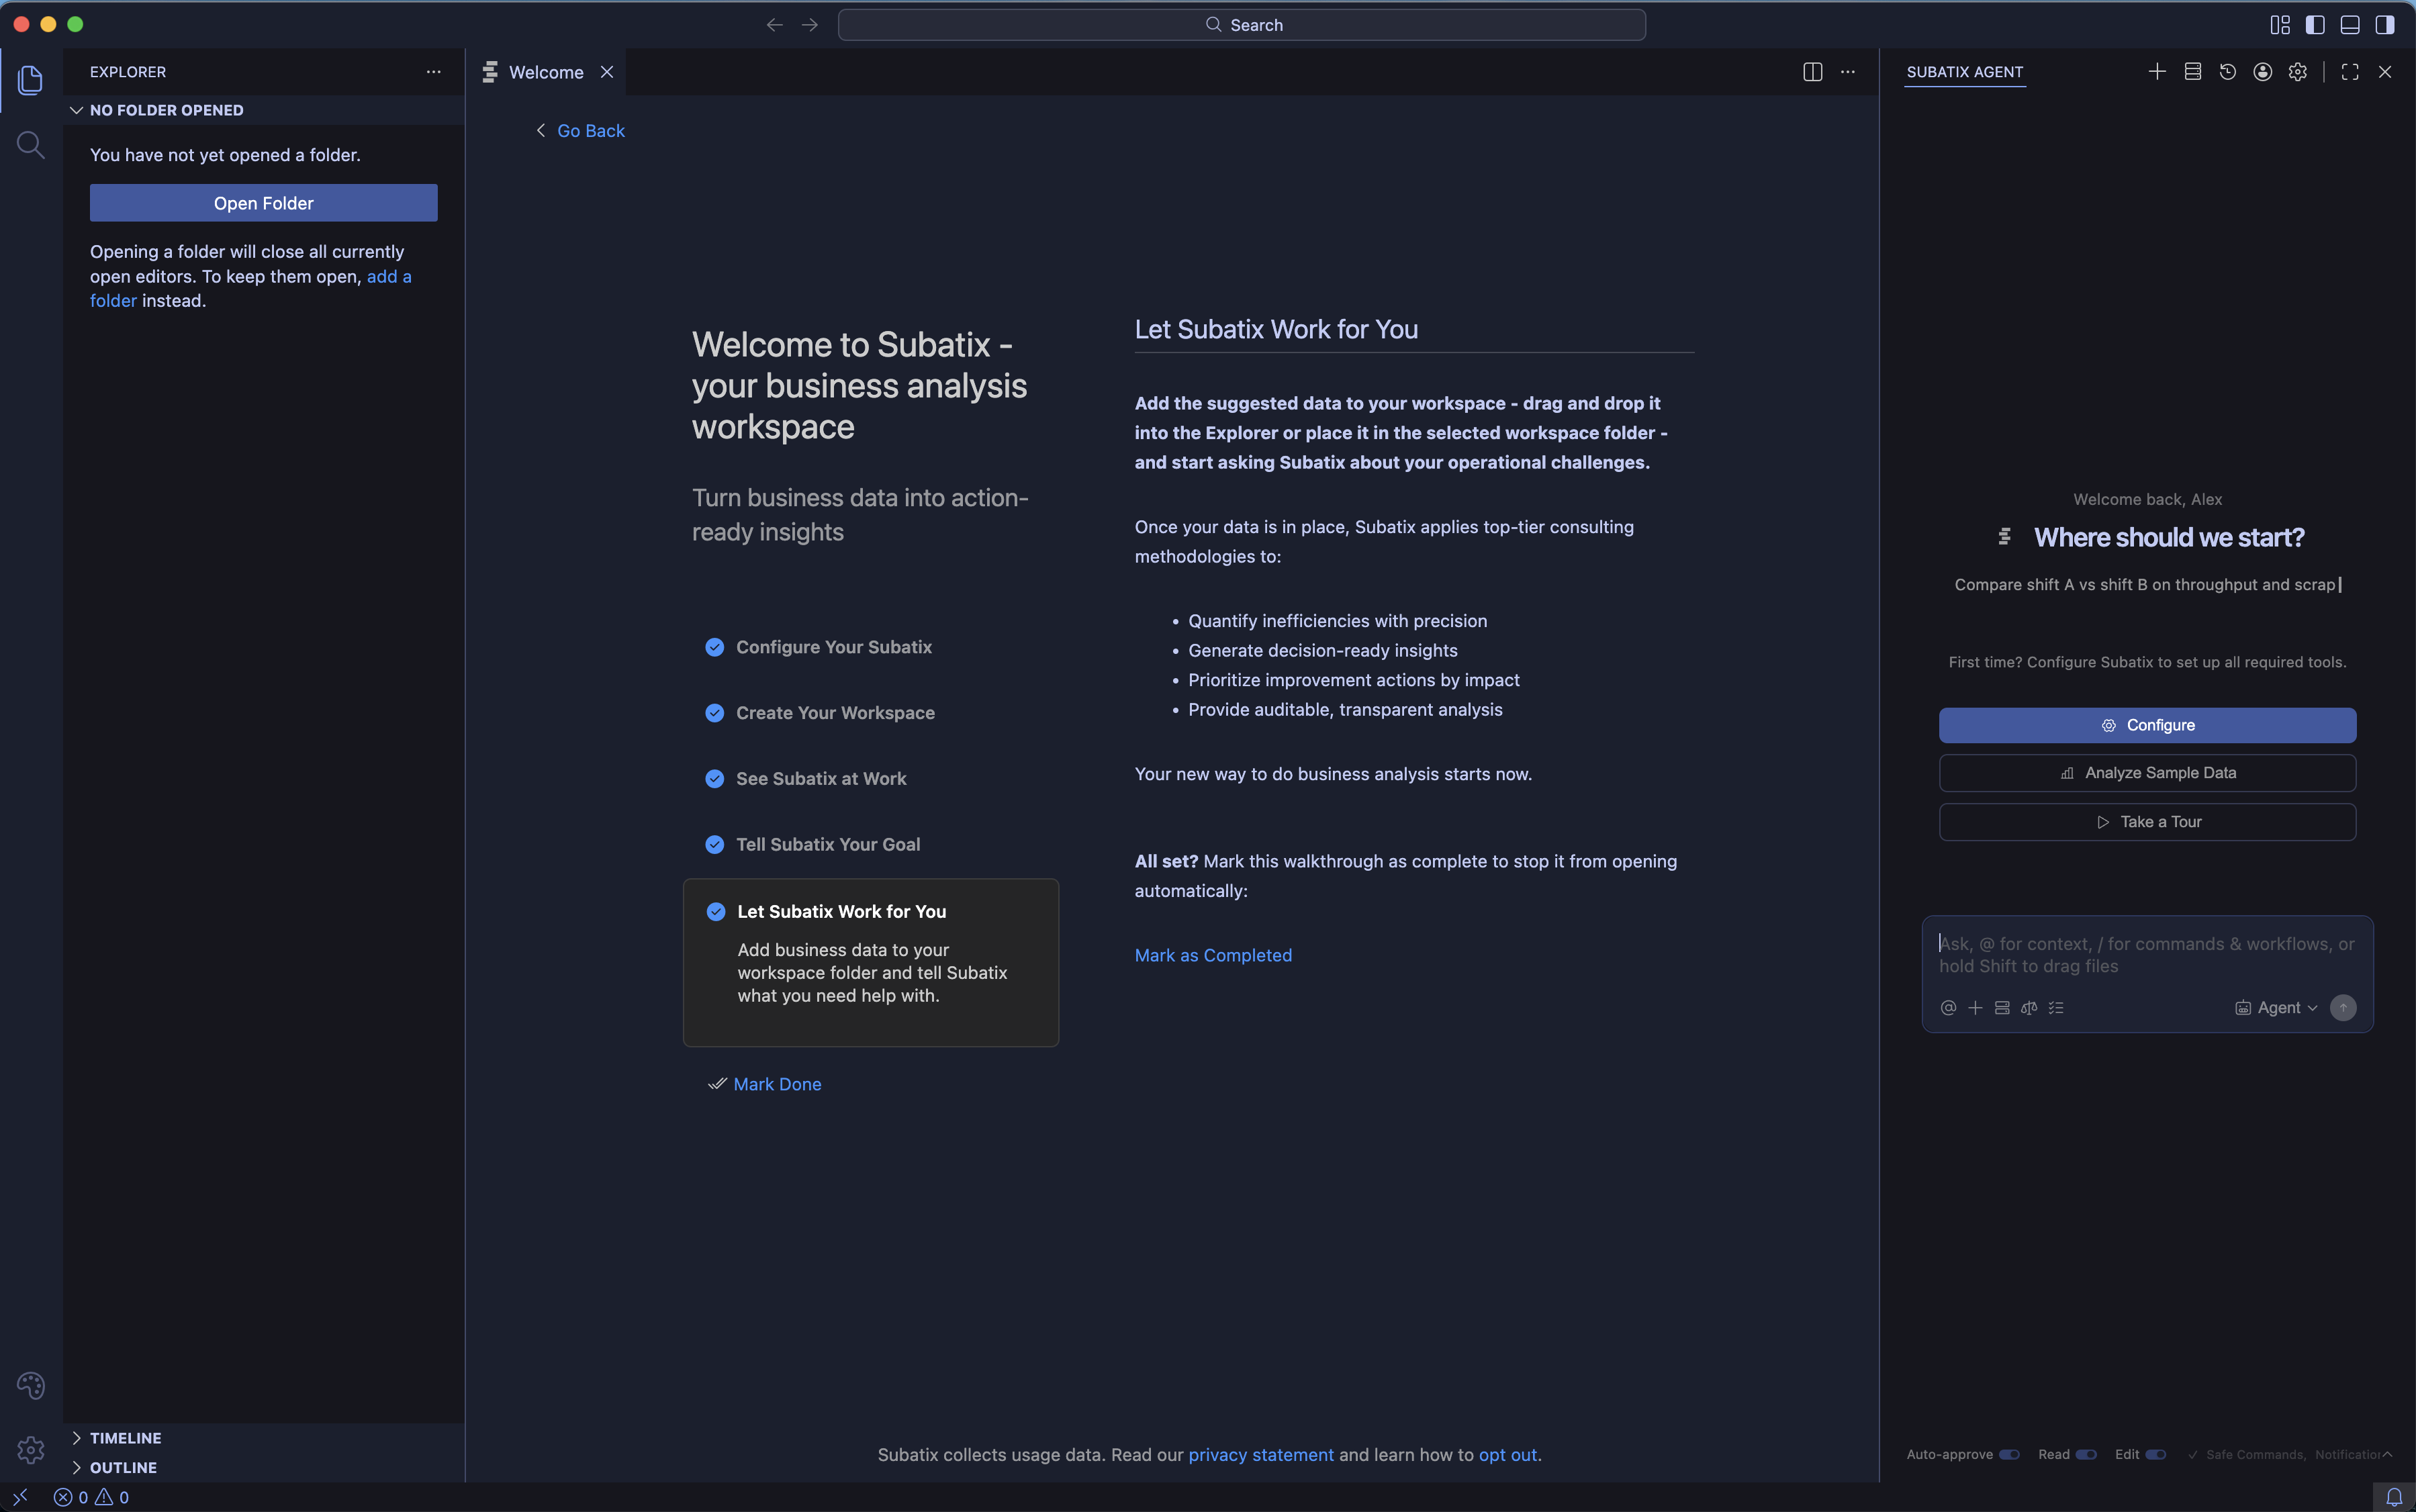
Task: Select the Search icon in the sidebar
Action: point(31,145)
